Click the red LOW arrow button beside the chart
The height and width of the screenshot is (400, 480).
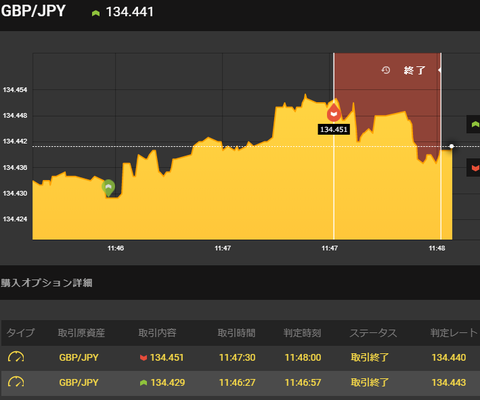coord(473,168)
